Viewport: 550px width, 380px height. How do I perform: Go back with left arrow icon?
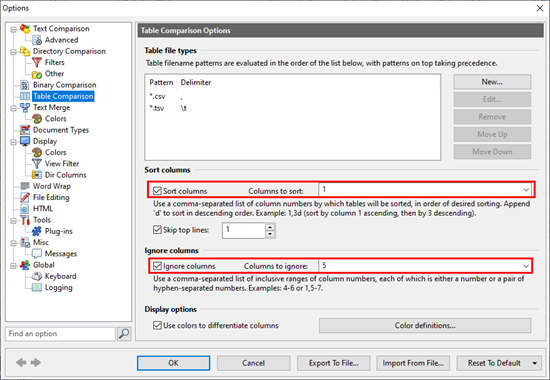pyautogui.click(x=21, y=362)
